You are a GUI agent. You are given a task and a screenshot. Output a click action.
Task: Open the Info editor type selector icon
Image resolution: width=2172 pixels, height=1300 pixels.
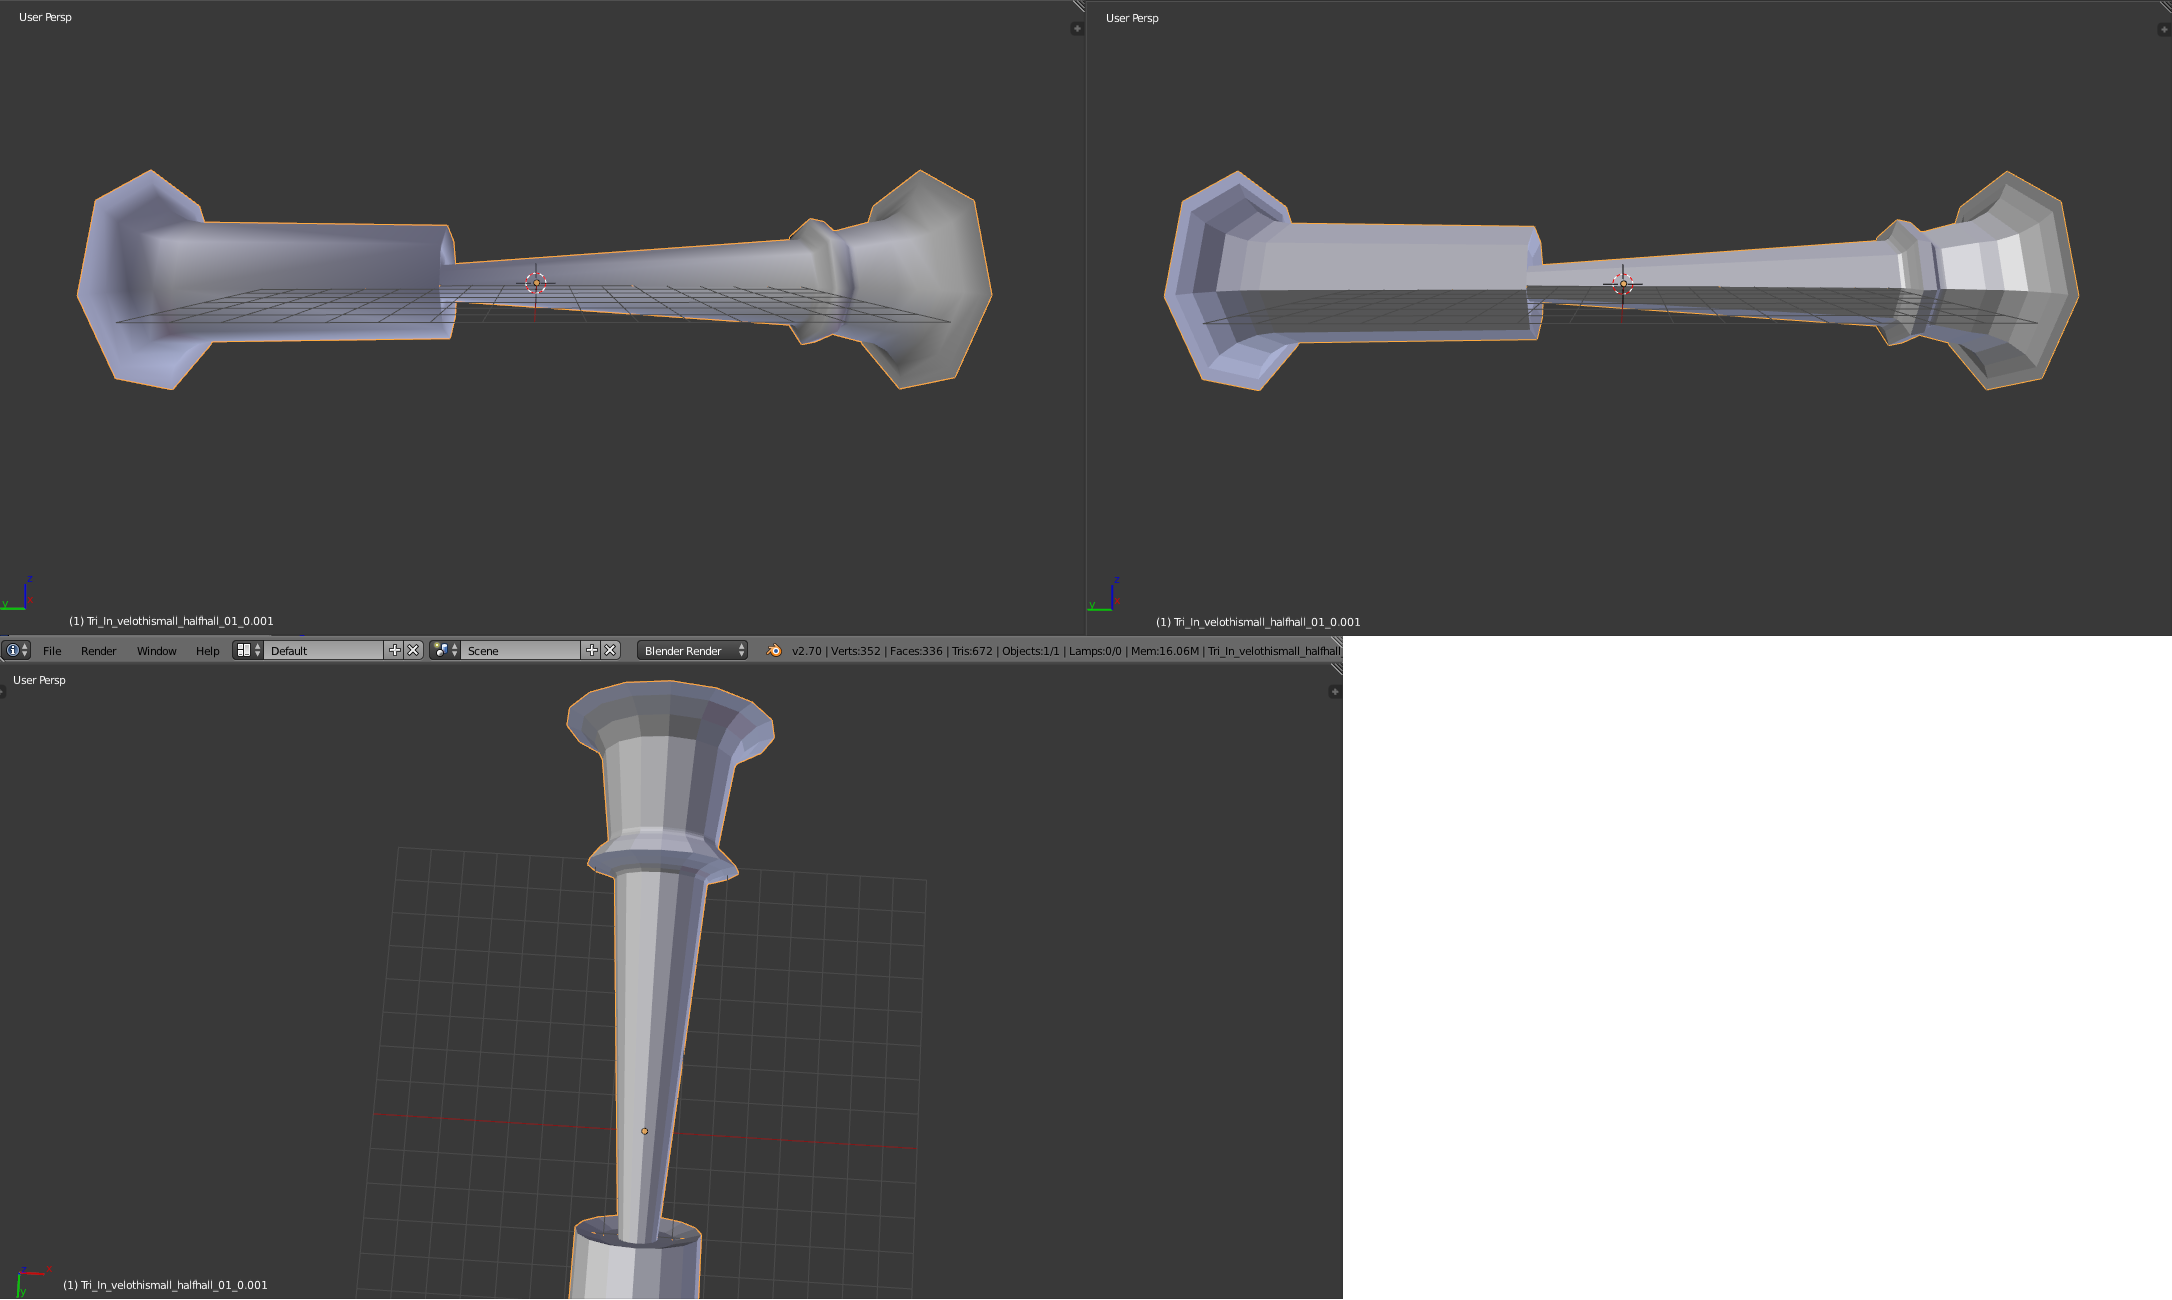[16, 650]
